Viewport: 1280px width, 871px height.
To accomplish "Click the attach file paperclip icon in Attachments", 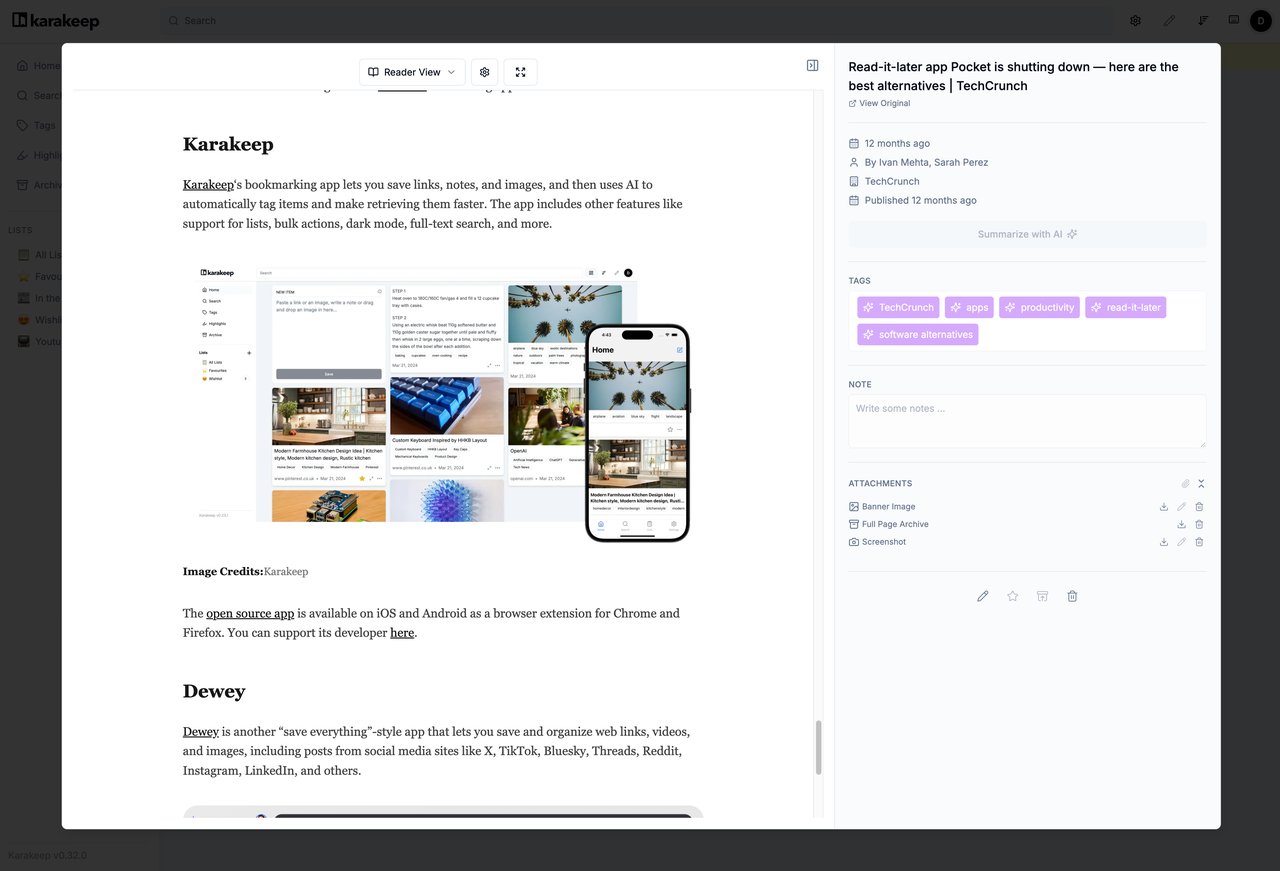I will point(1186,484).
